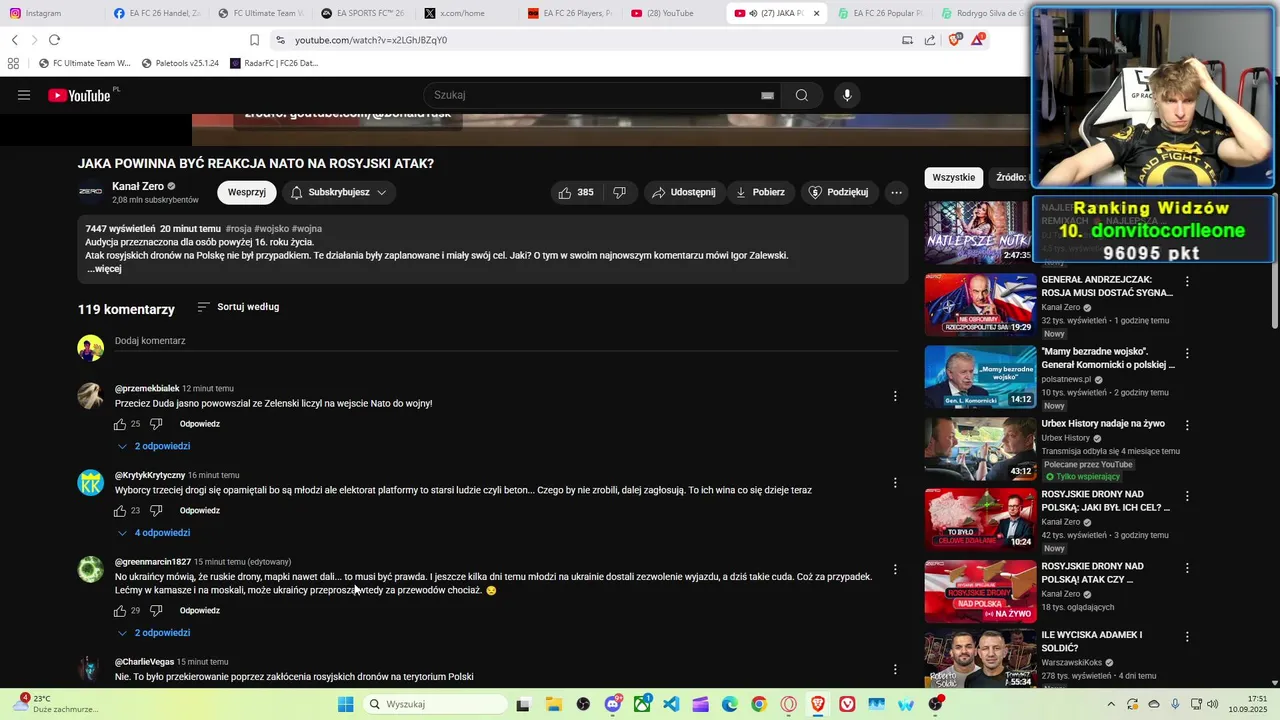Open the YouTube hamburger guide menu

(24, 95)
